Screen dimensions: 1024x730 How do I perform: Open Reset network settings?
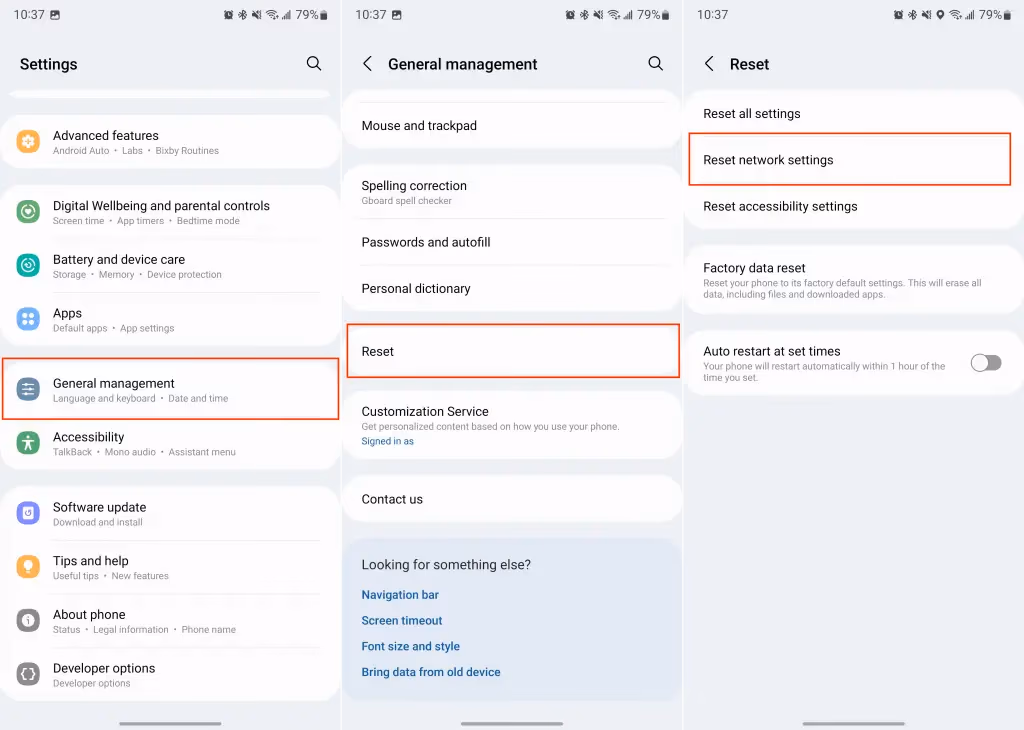[849, 159]
